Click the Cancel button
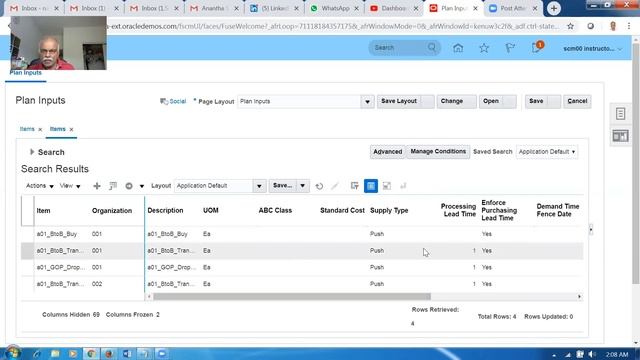The image size is (640, 360). pyautogui.click(x=577, y=101)
